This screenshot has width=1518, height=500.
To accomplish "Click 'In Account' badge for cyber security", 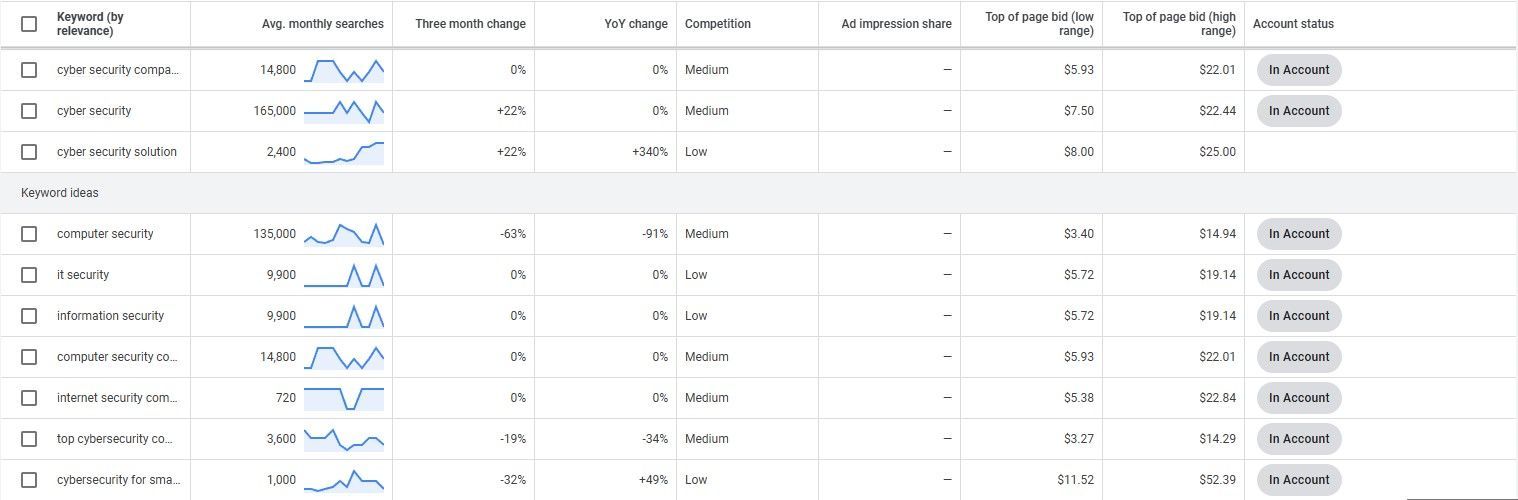I will coord(1299,111).
